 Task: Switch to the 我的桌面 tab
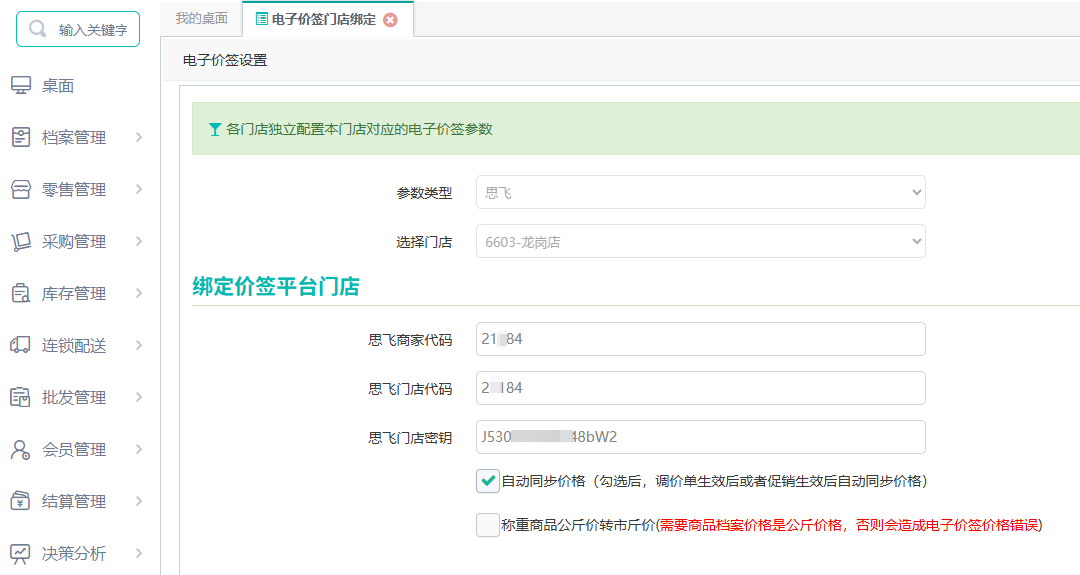(201, 19)
